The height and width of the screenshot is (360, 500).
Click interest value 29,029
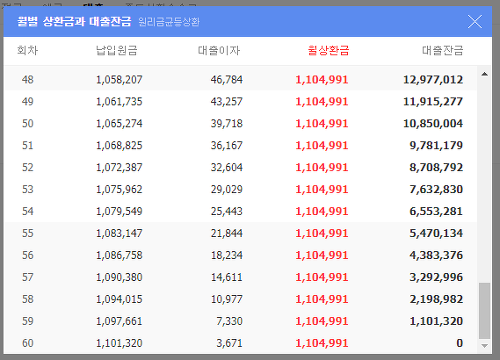click(x=227, y=189)
